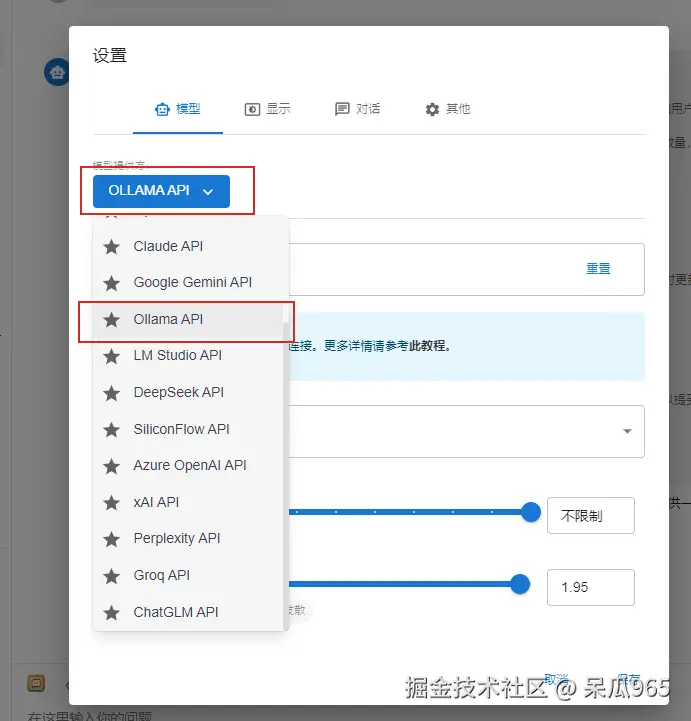Click the gear icon on 其他 tab

[x=432, y=109]
